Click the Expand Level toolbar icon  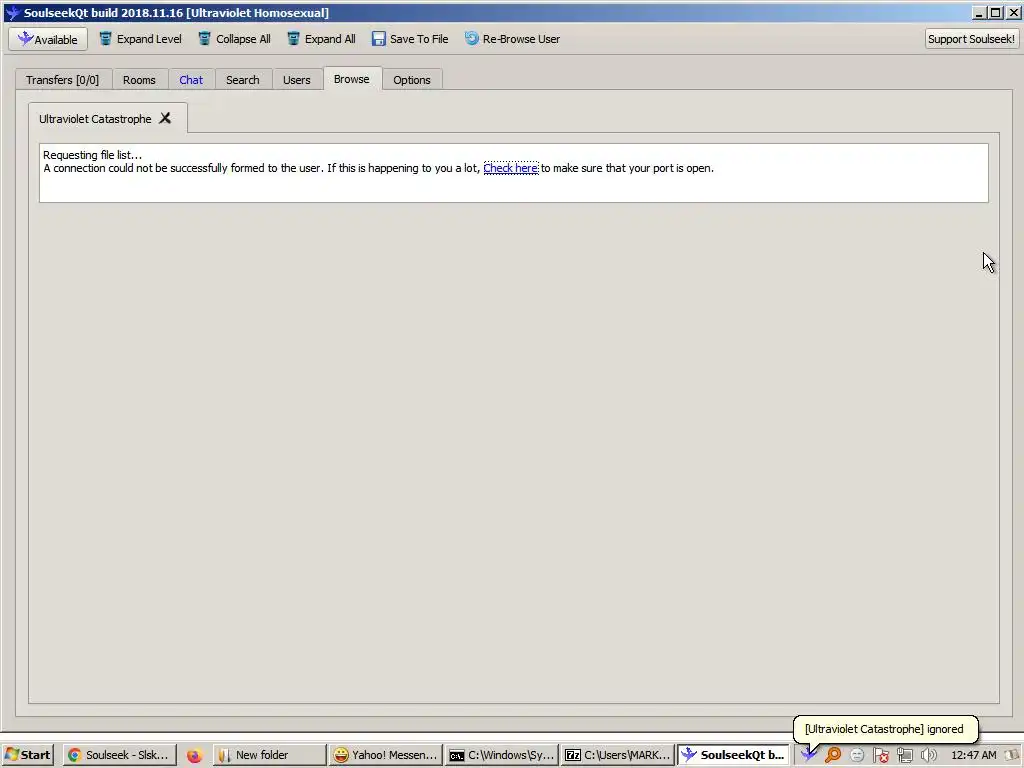[x=105, y=39]
